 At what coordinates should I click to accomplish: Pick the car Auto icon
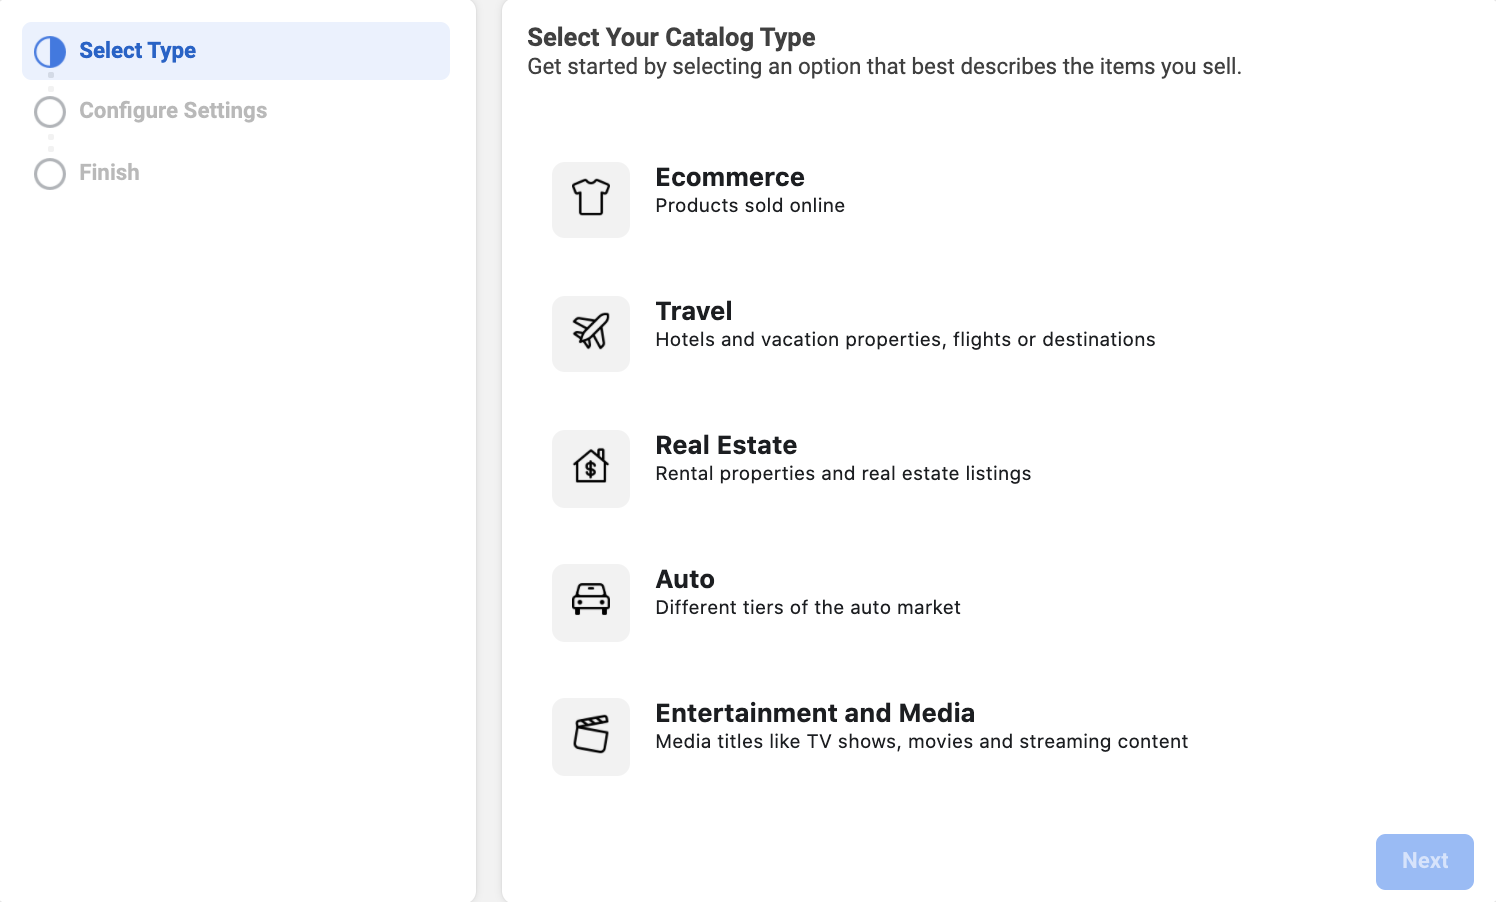click(590, 601)
